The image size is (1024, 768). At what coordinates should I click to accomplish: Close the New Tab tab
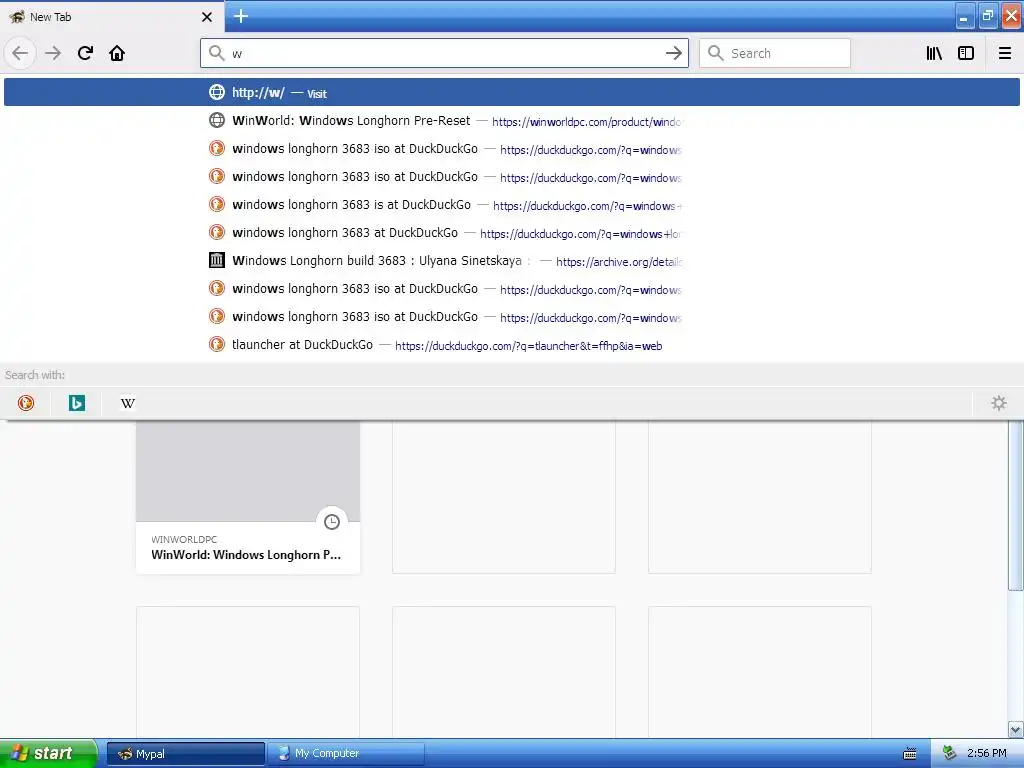[x=207, y=17]
